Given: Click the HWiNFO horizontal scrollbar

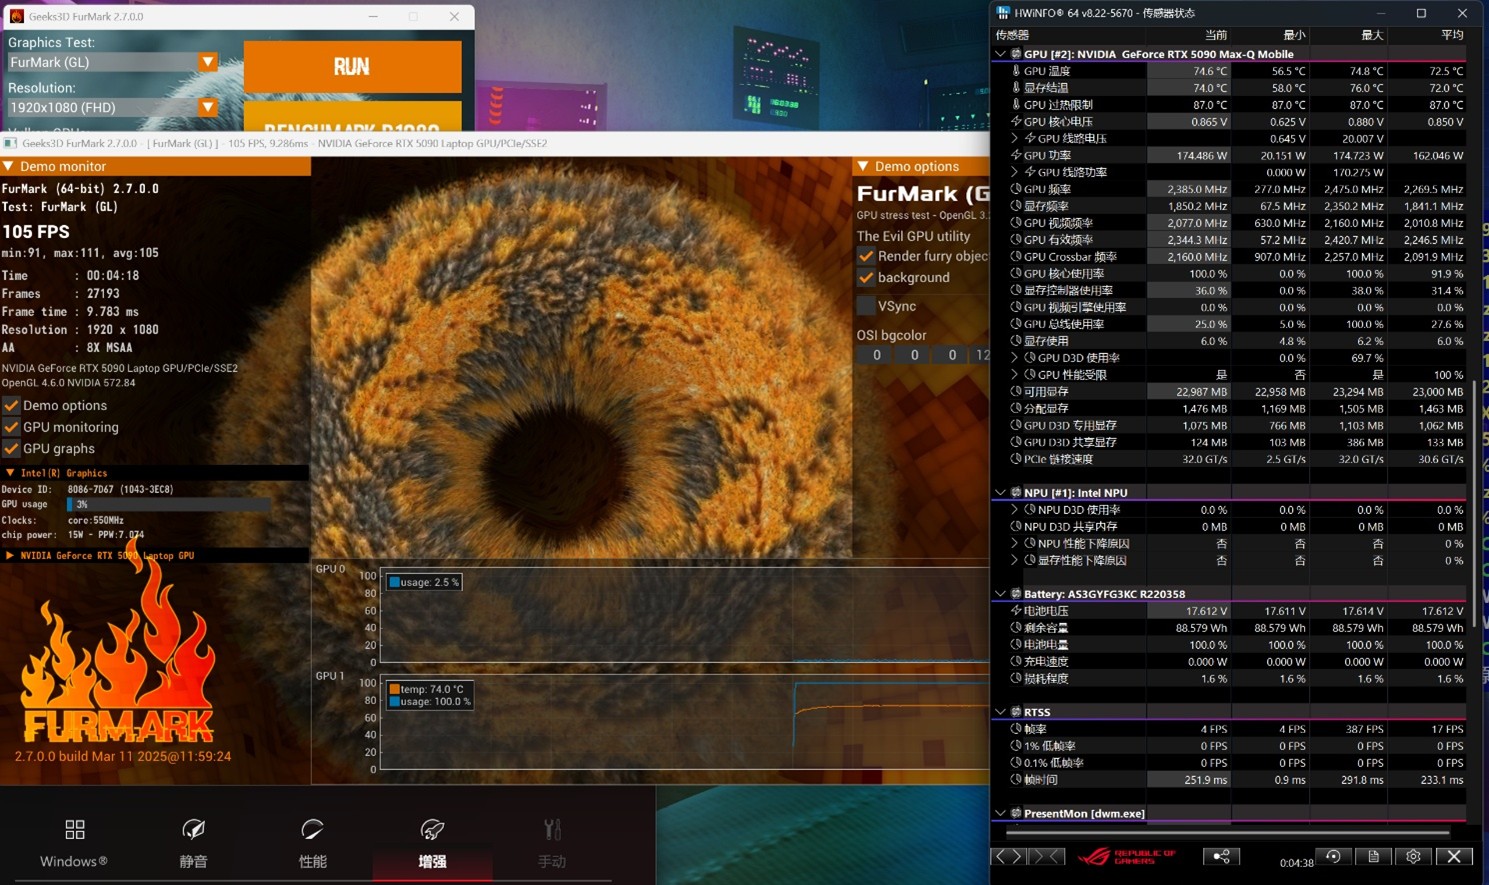Looking at the screenshot, I should point(1227,832).
